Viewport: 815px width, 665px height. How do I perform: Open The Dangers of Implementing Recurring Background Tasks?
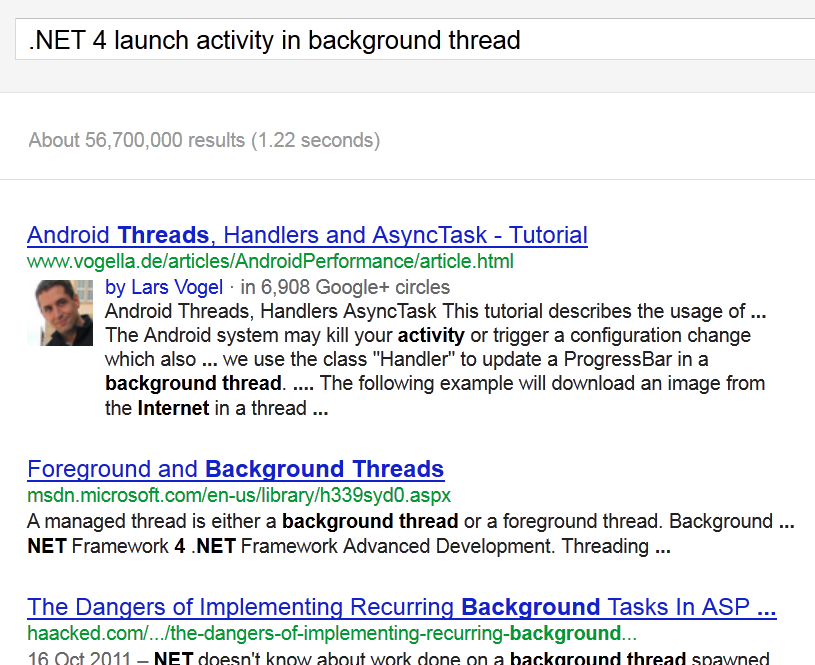click(401, 607)
